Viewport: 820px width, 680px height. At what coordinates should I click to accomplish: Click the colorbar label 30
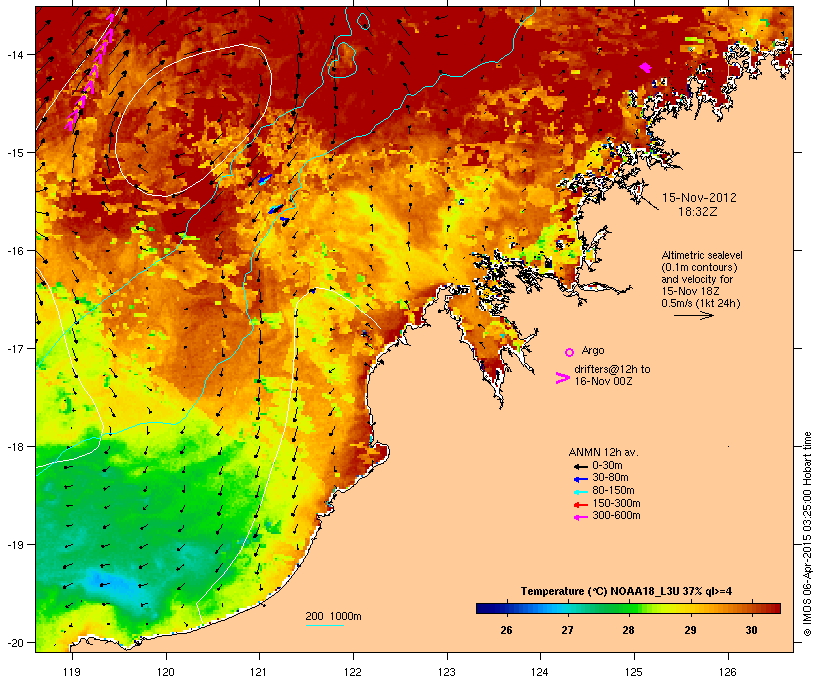point(751,630)
